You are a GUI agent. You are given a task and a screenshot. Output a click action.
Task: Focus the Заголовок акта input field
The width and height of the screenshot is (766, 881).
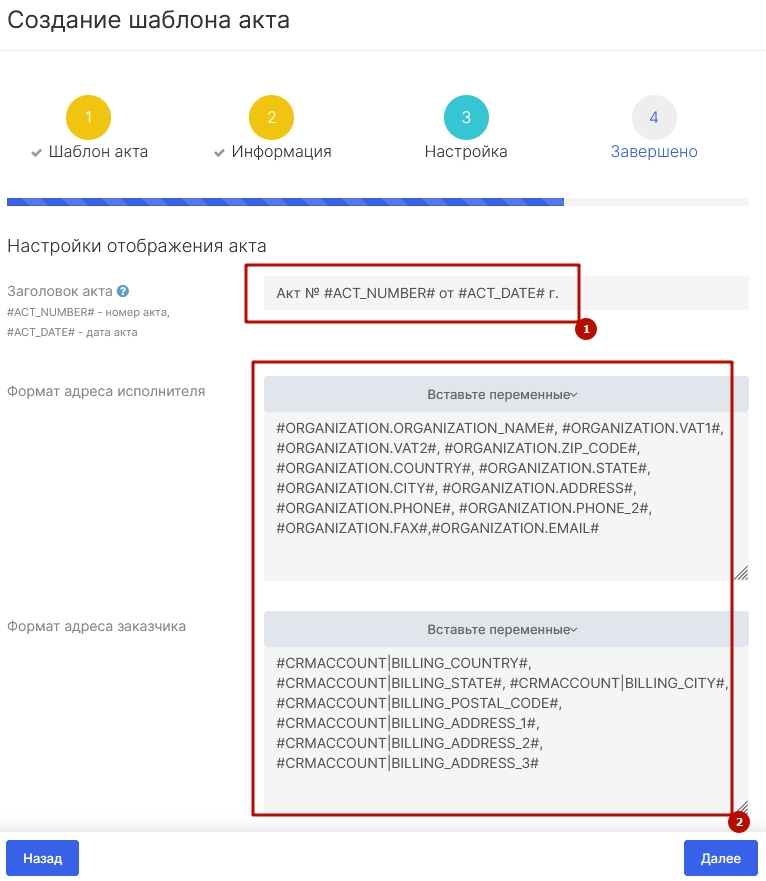pyautogui.click(x=506, y=293)
